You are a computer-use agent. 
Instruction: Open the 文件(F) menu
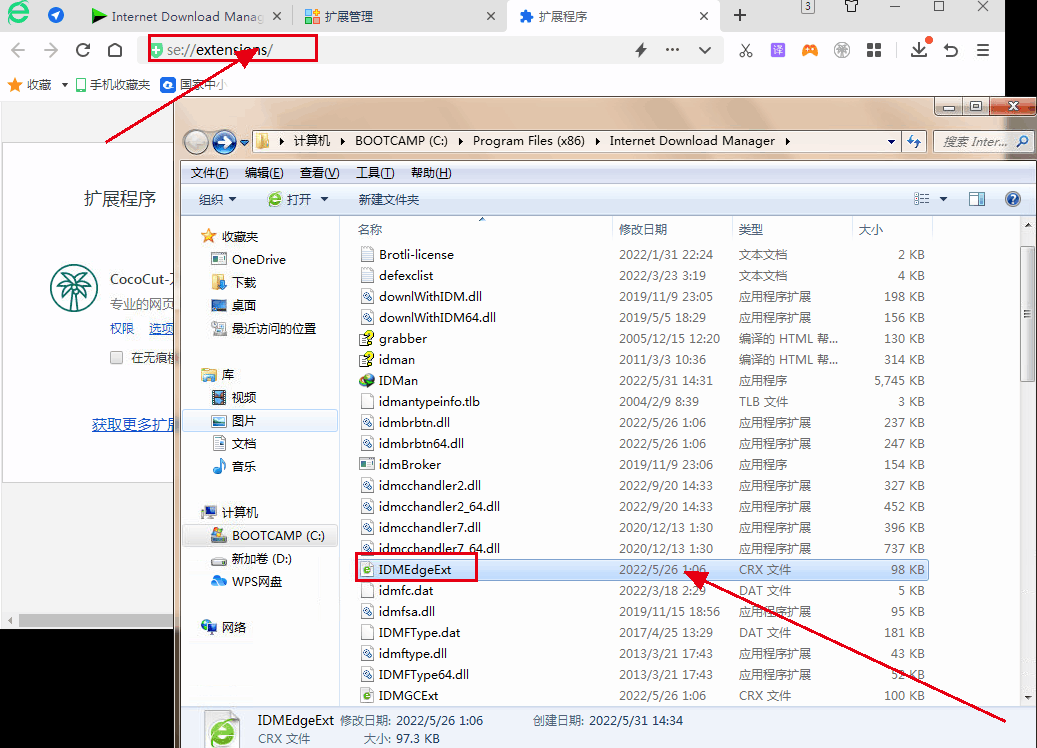tap(210, 173)
